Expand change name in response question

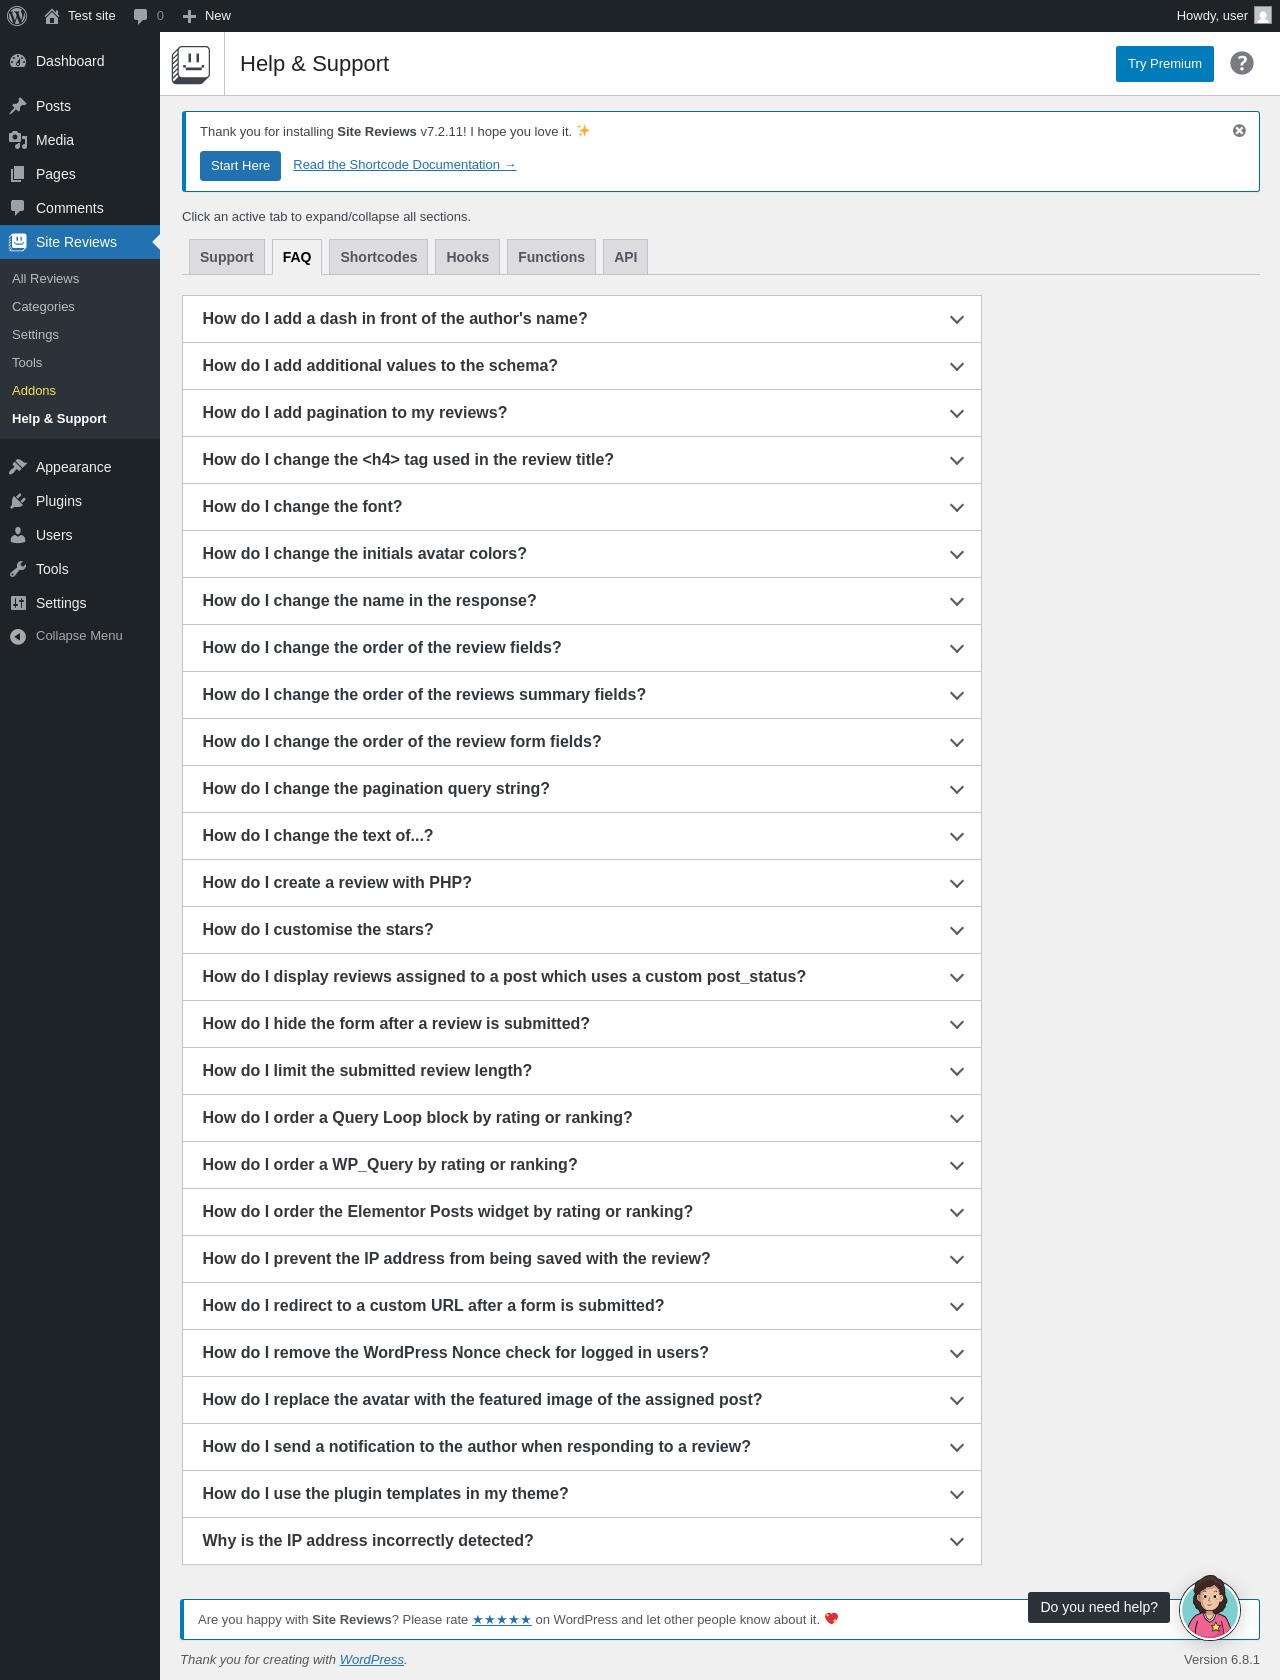(582, 601)
